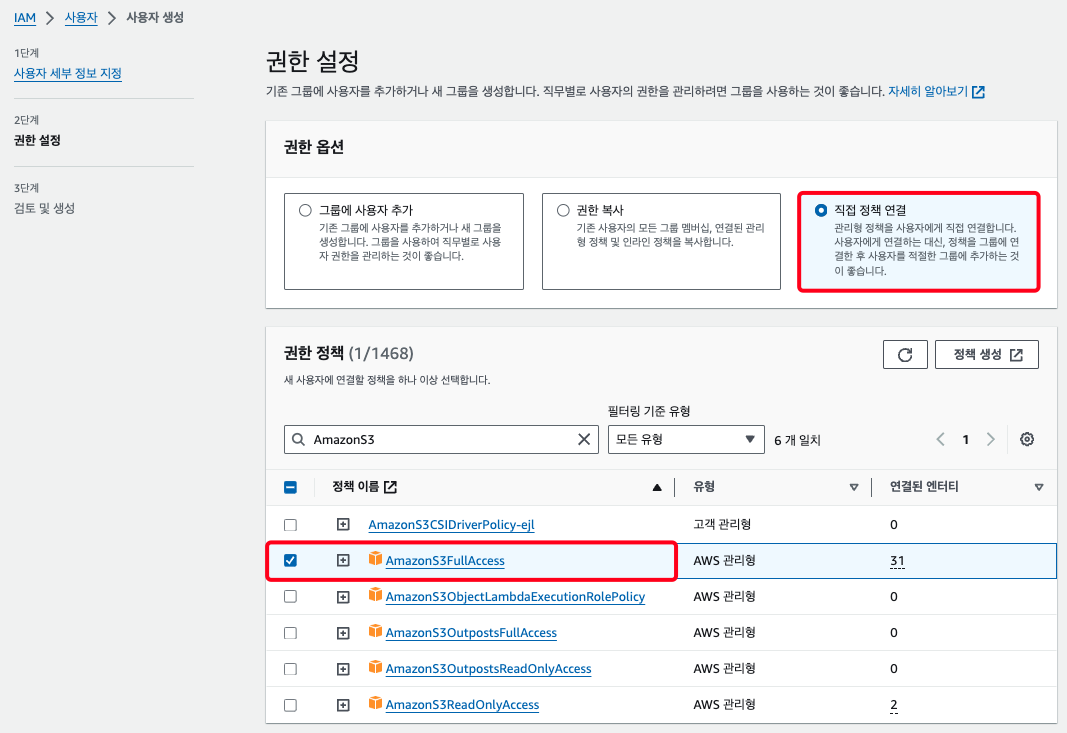Open the table preferences gear icon
The width and height of the screenshot is (1067, 733).
(1026, 439)
